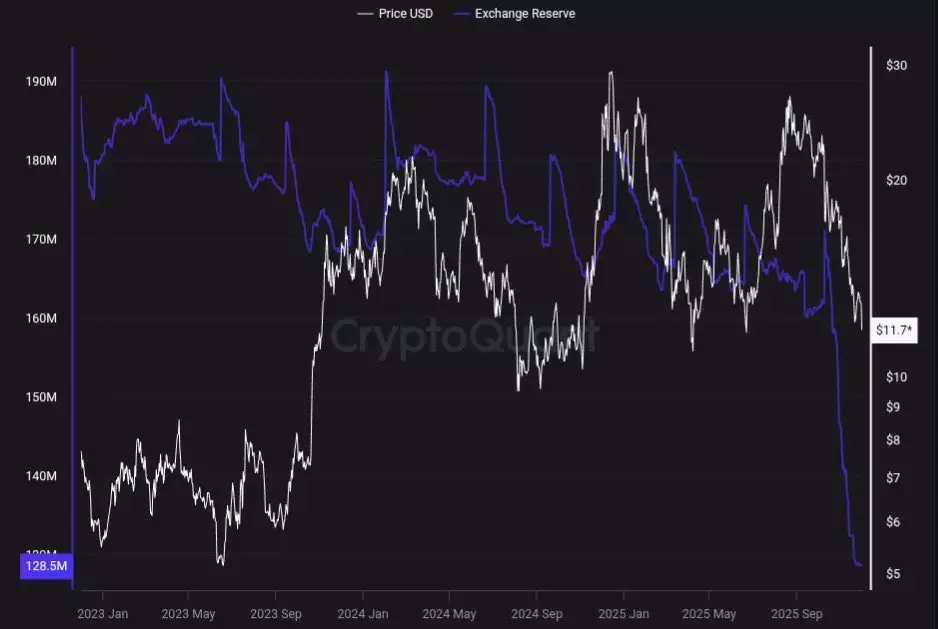Select the 2023 Jan date label

tap(102, 613)
